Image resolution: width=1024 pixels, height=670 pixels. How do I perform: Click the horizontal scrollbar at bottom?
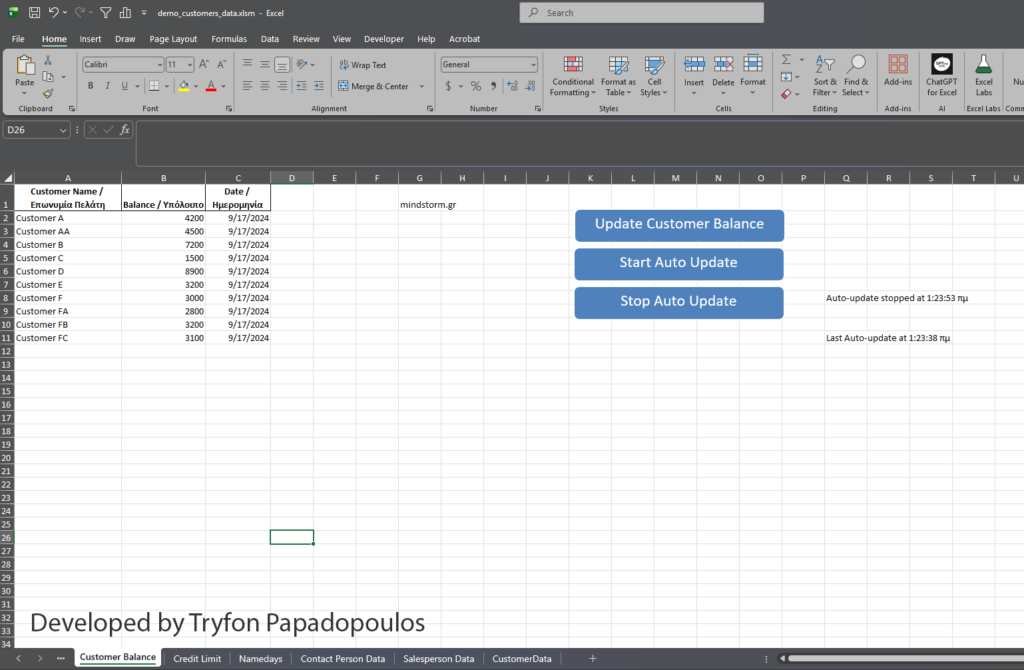click(x=904, y=658)
